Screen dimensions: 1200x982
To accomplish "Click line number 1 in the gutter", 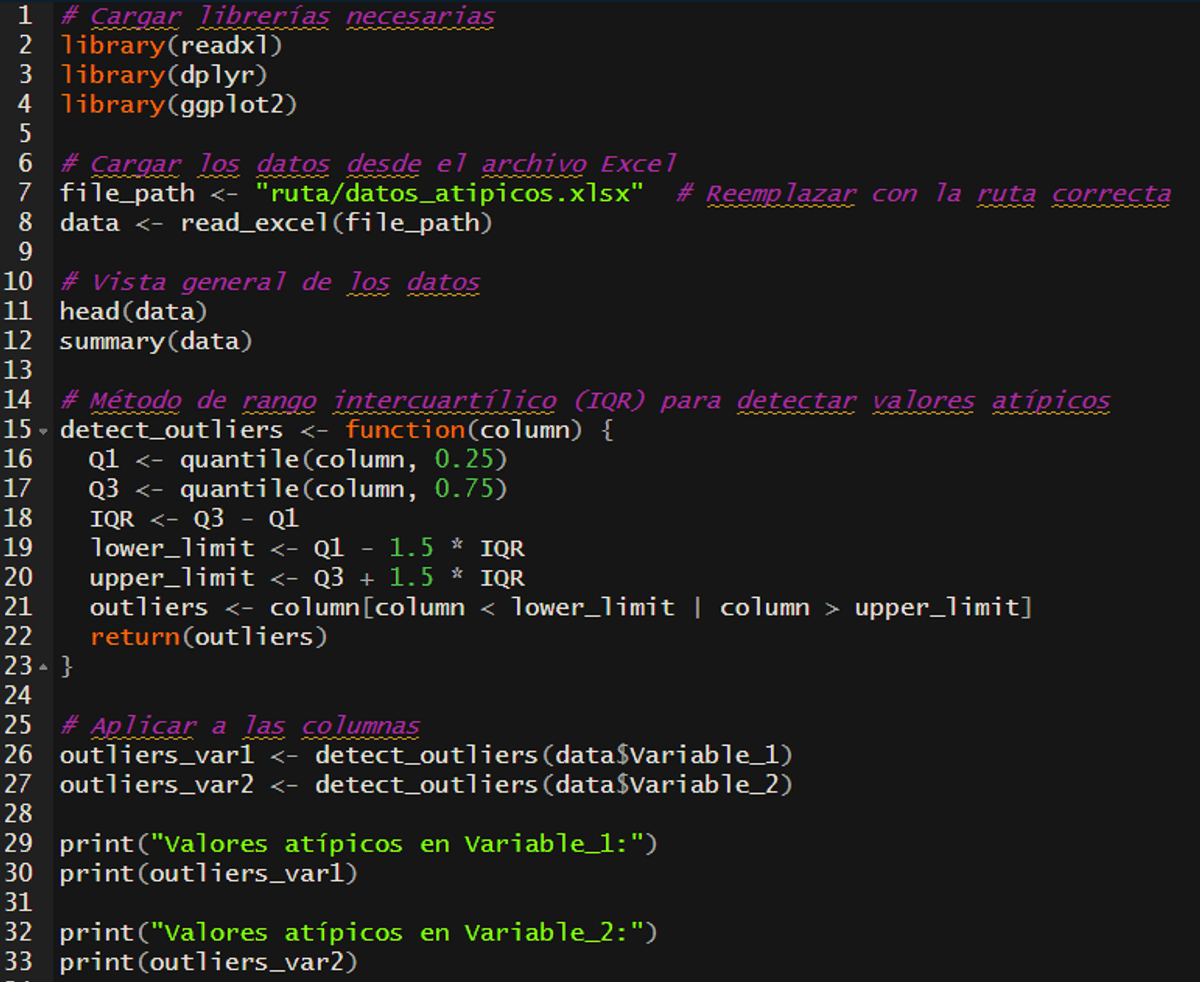I will (24, 16).
